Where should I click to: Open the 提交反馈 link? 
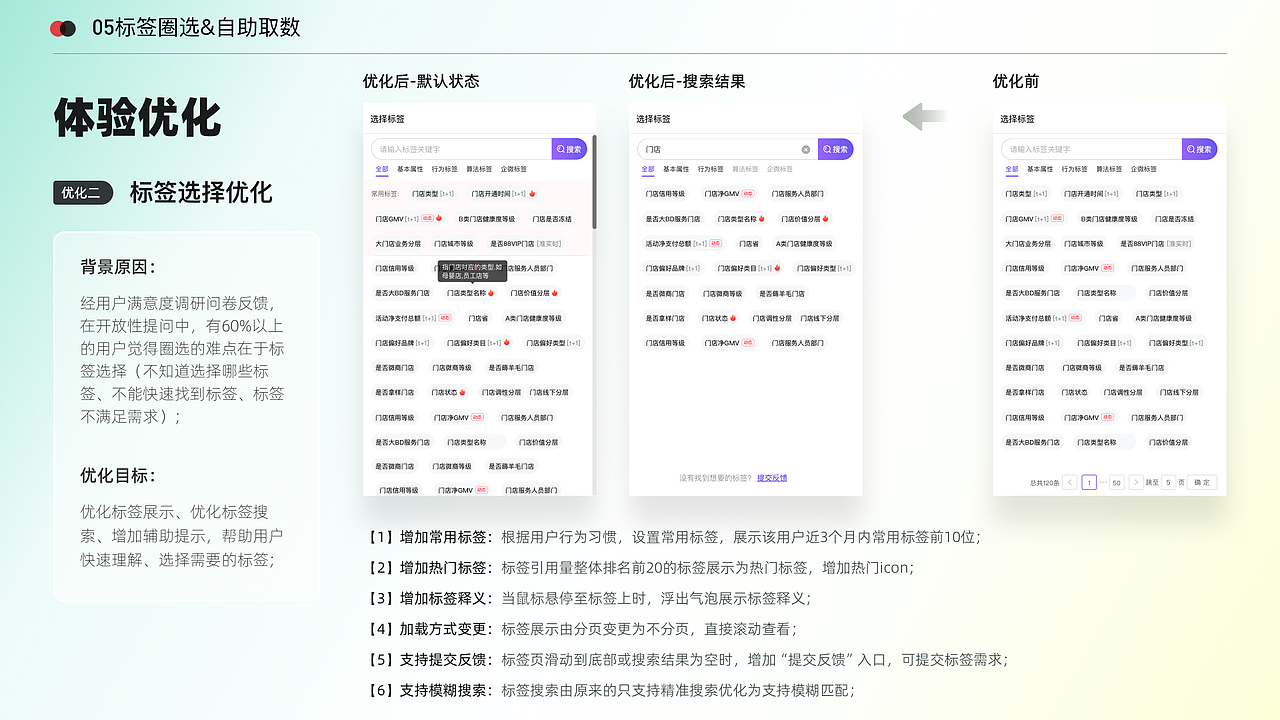coord(772,478)
